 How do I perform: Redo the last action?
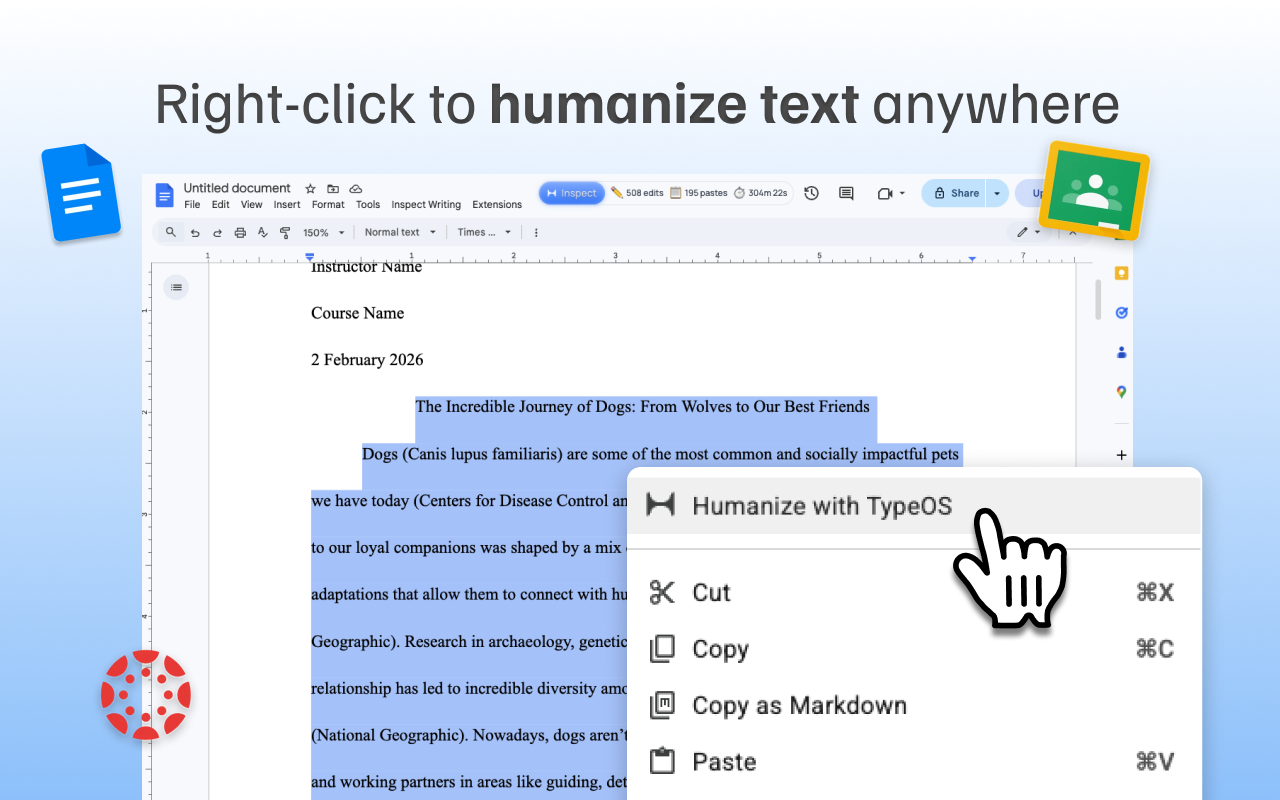pos(217,232)
